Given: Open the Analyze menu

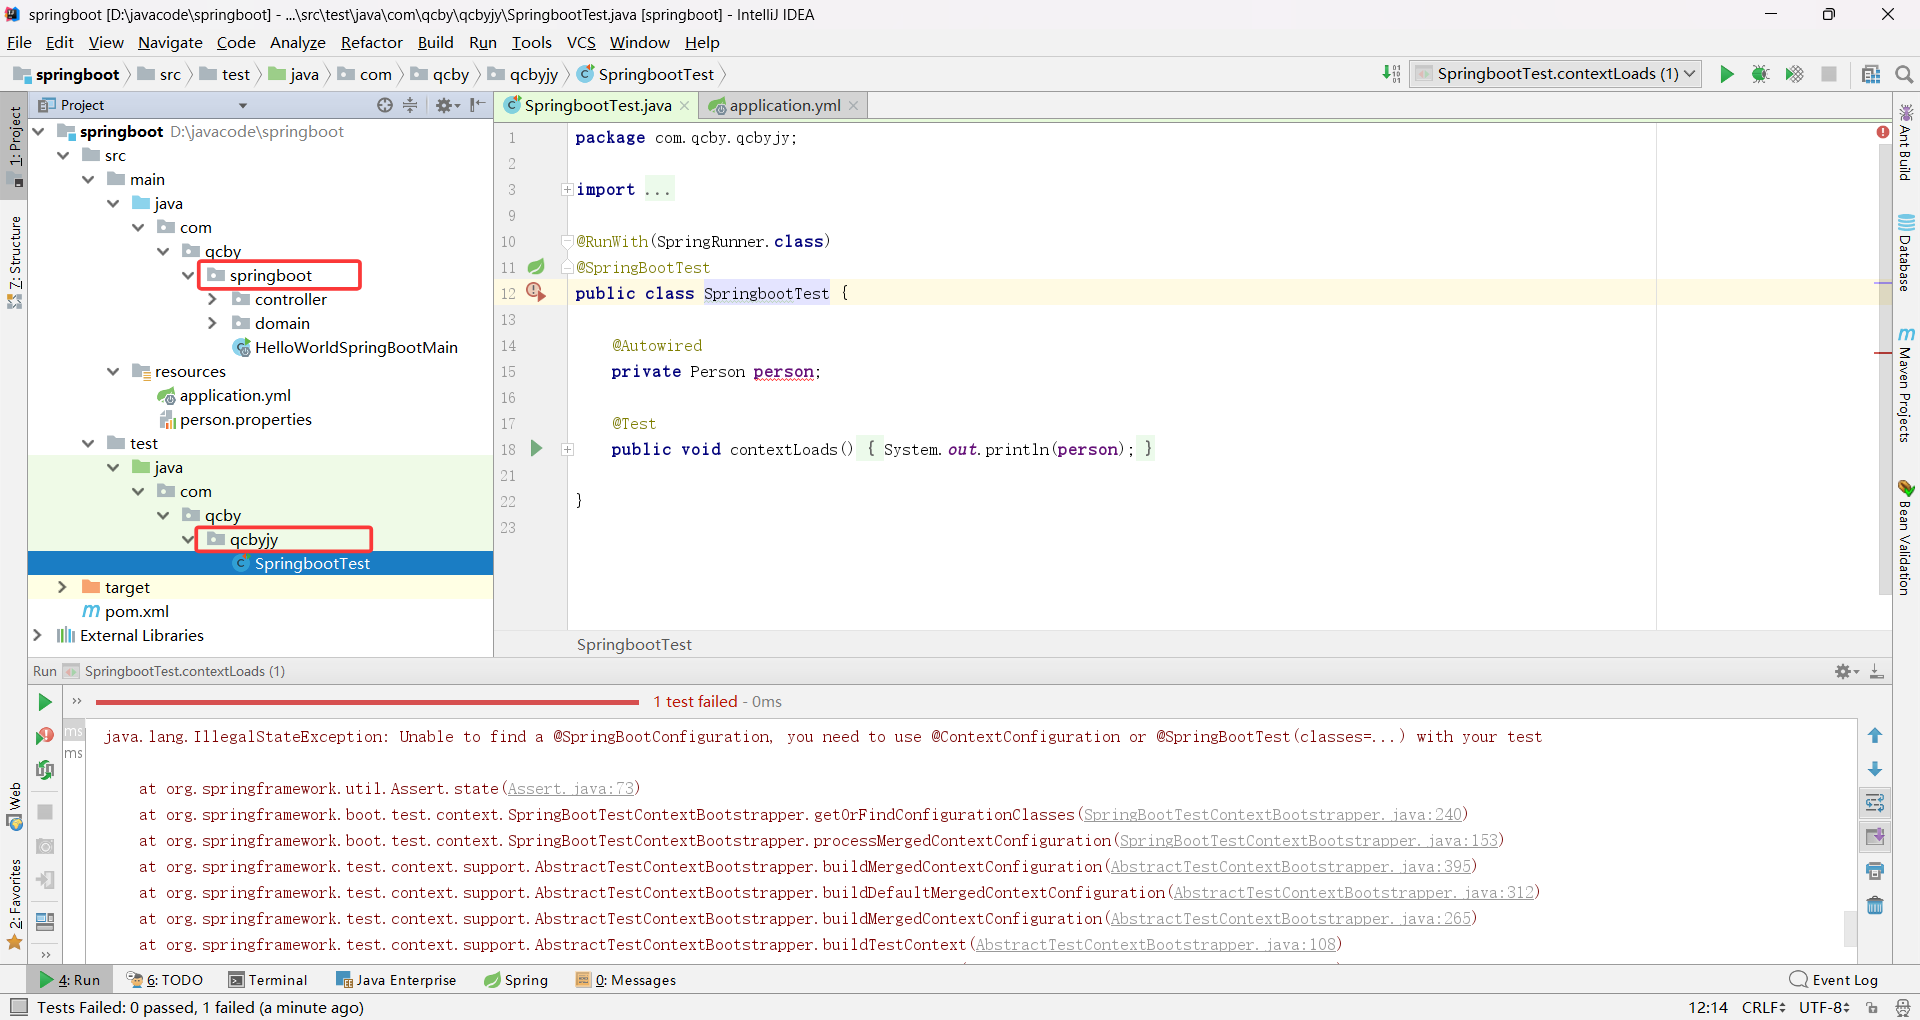Looking at the screenshot, I should [x=298, y=42].
